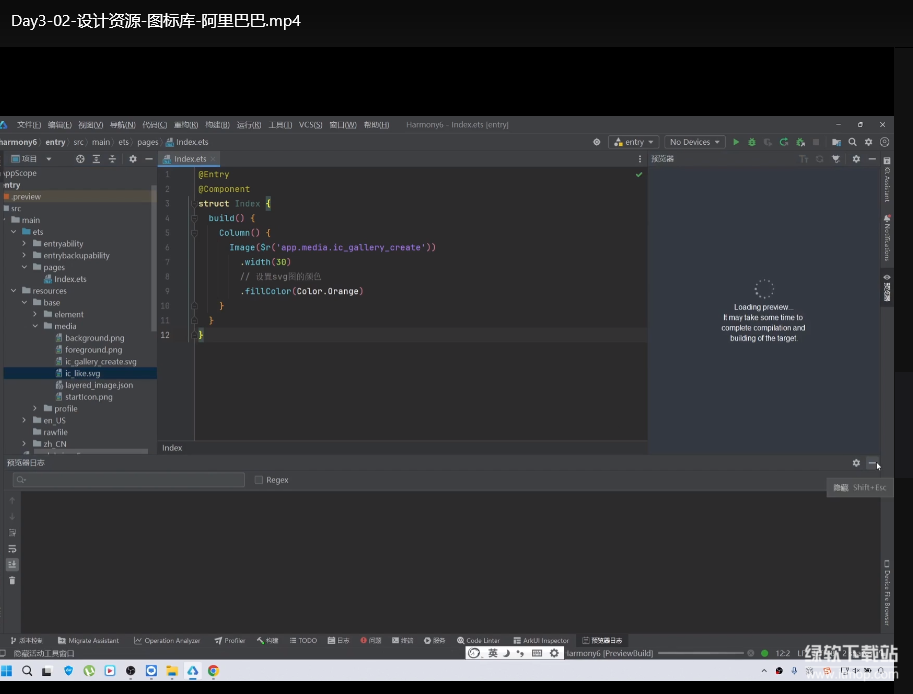Open project structure icon in top toolbar
The height and width of the screenshot is (694, 913).
[x=836, y=142]
